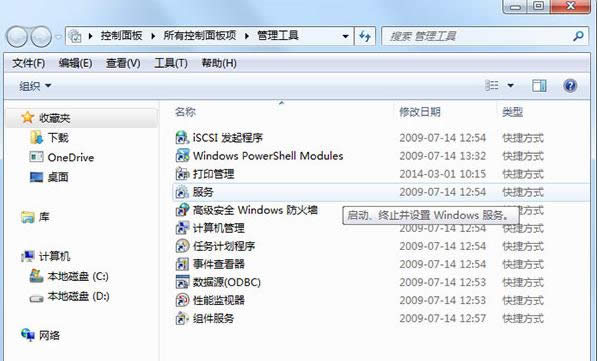This screenshot has height=361, width=598.
Task: Click 所有控制面板项 in the breadcrumb
Action: point(200,36)
